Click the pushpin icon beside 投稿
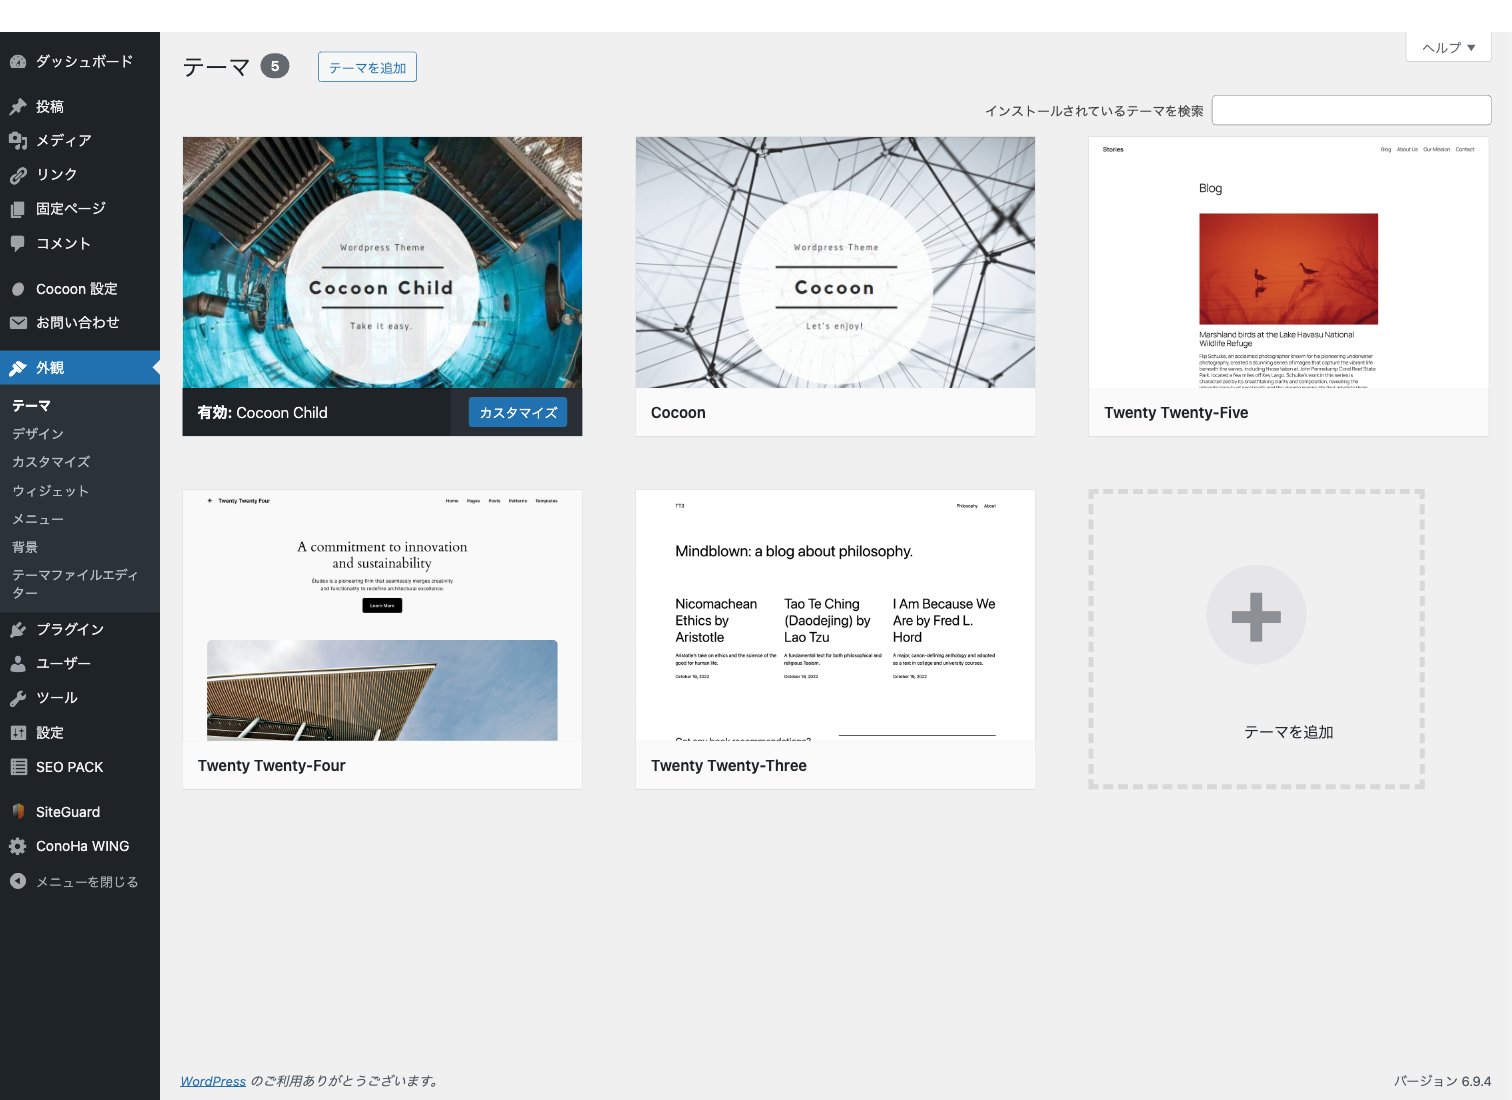The width and height of the screenshot is (1512, 1100). (18, 107)
